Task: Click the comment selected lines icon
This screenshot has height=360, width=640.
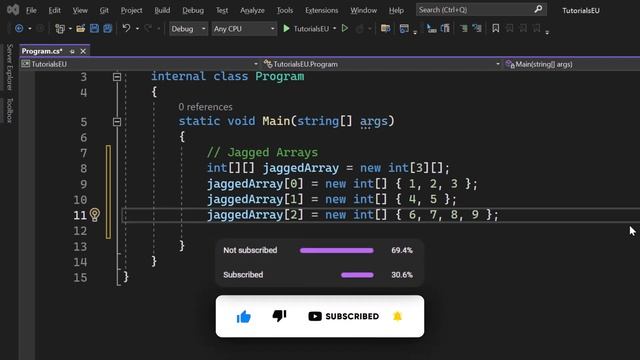Action: click(x=464, y=29)
